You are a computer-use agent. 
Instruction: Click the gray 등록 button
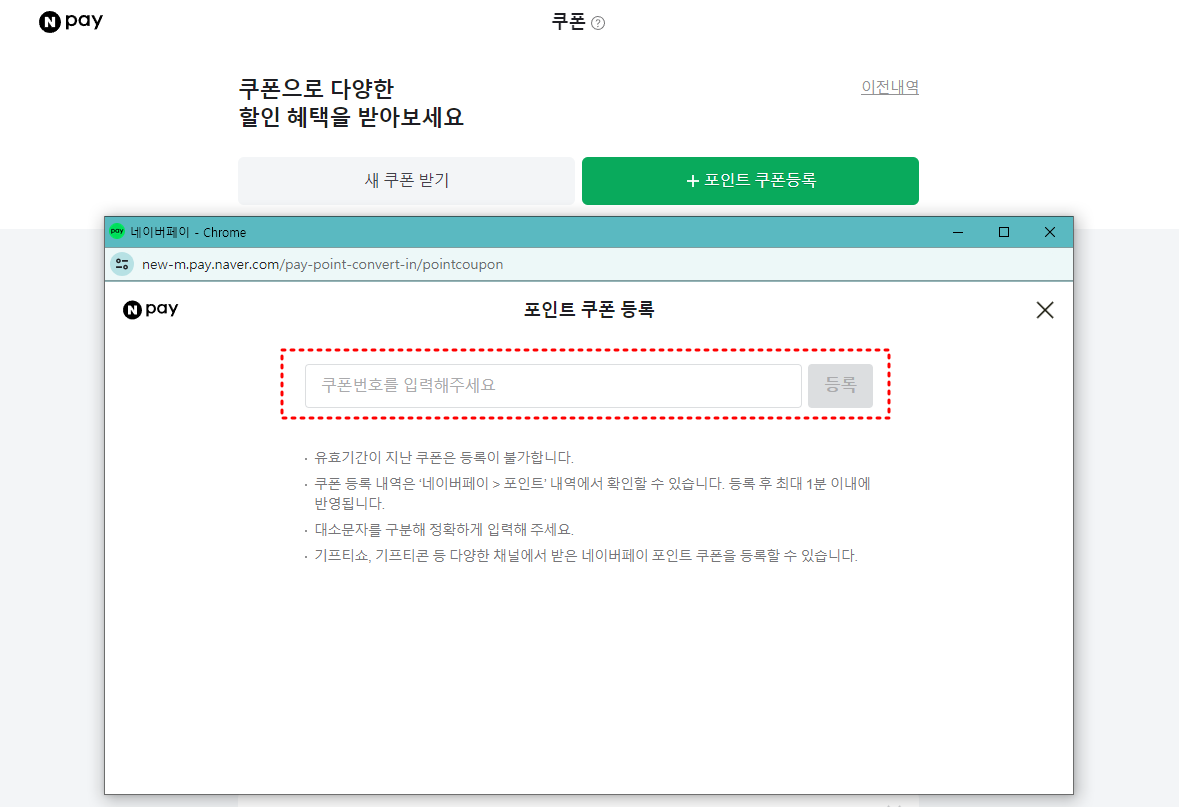tap(840, 386)
